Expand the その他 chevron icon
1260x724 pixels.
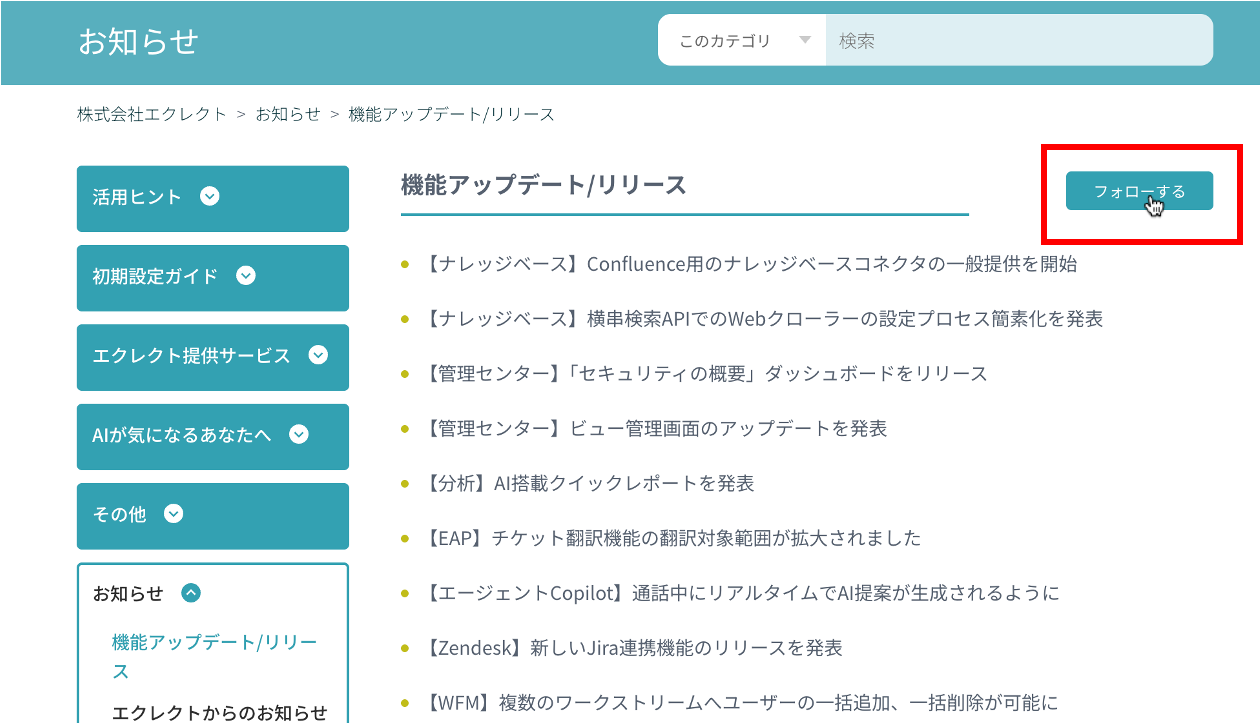[x=174, y=513]
